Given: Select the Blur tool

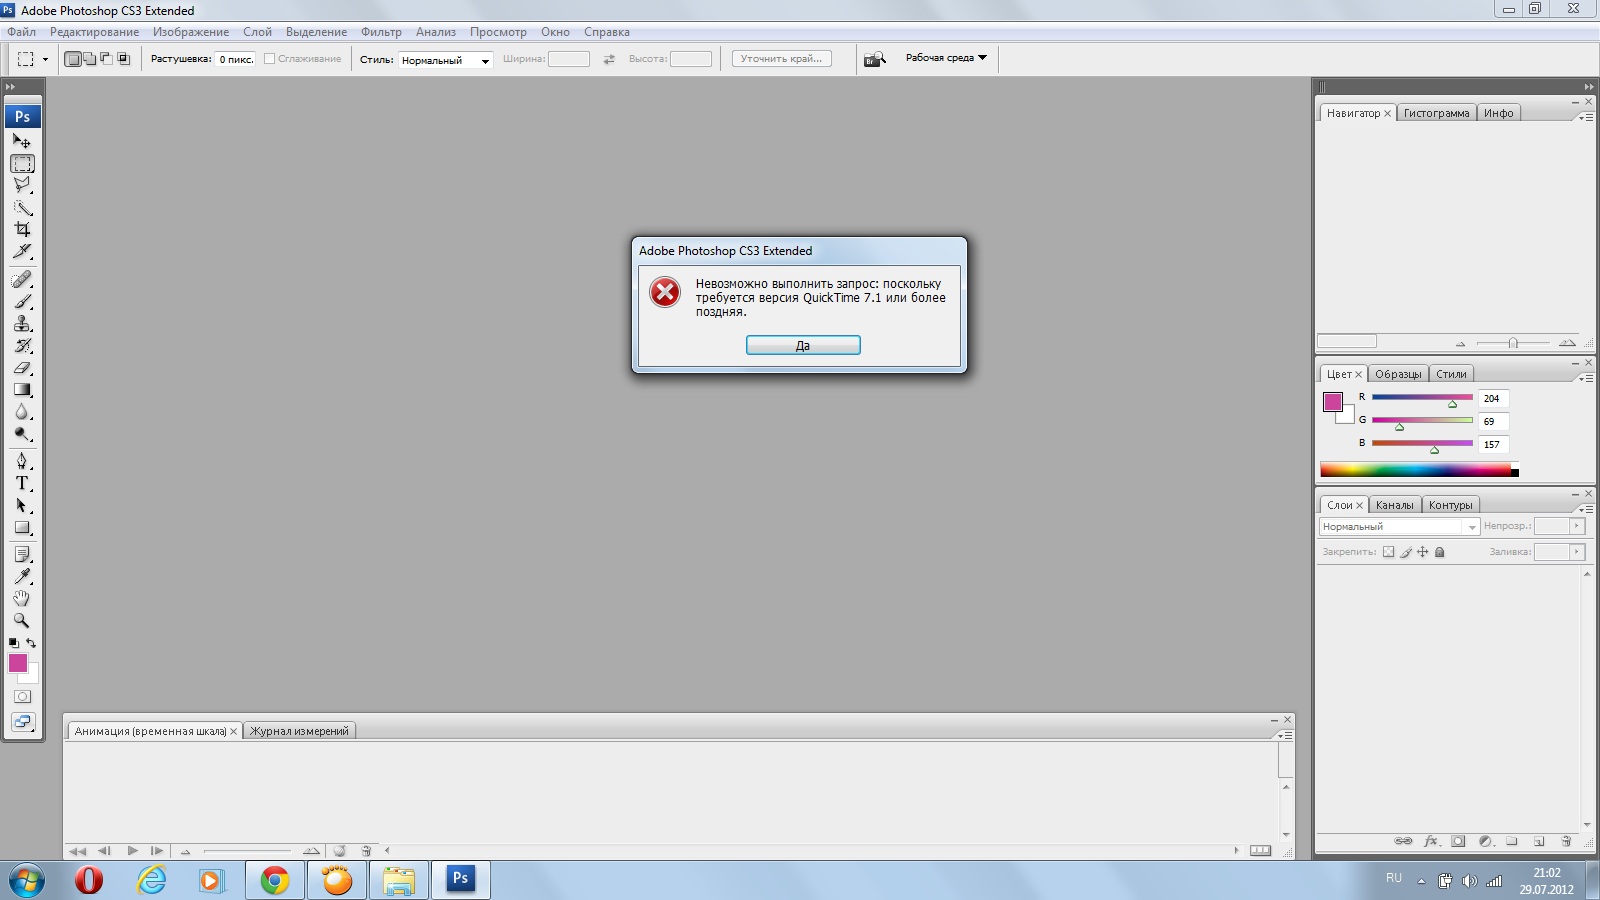Looking at the screenshot, I should tap(22, 411).
